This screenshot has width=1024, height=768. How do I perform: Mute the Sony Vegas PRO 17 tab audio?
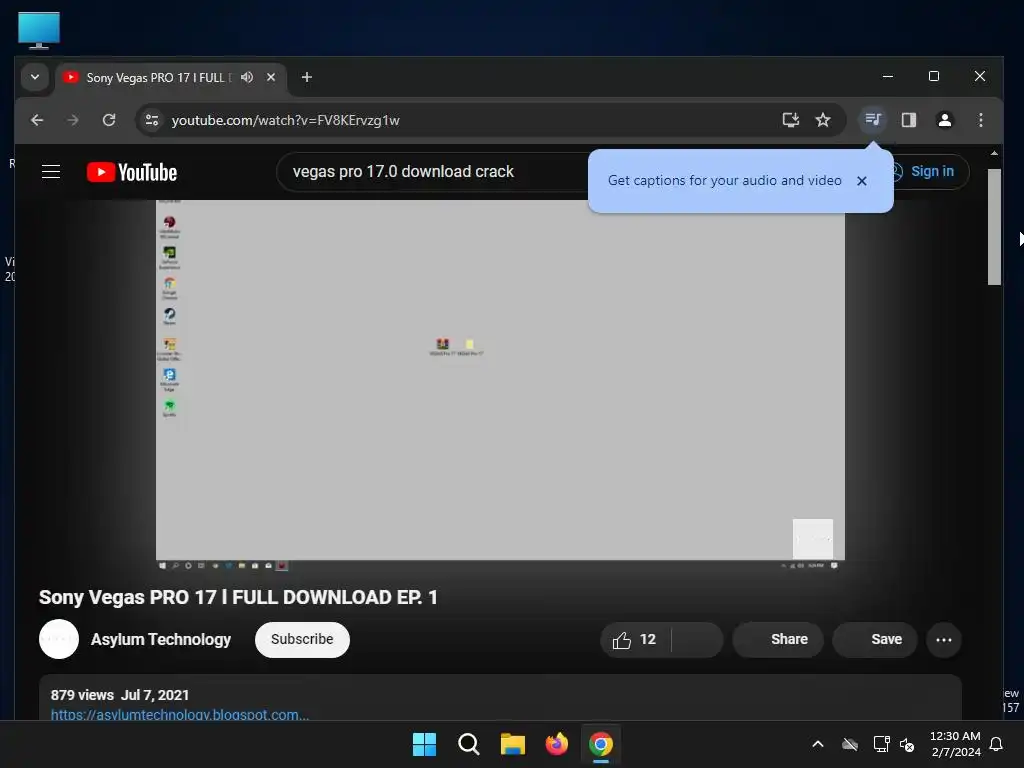tap(247, 77)
